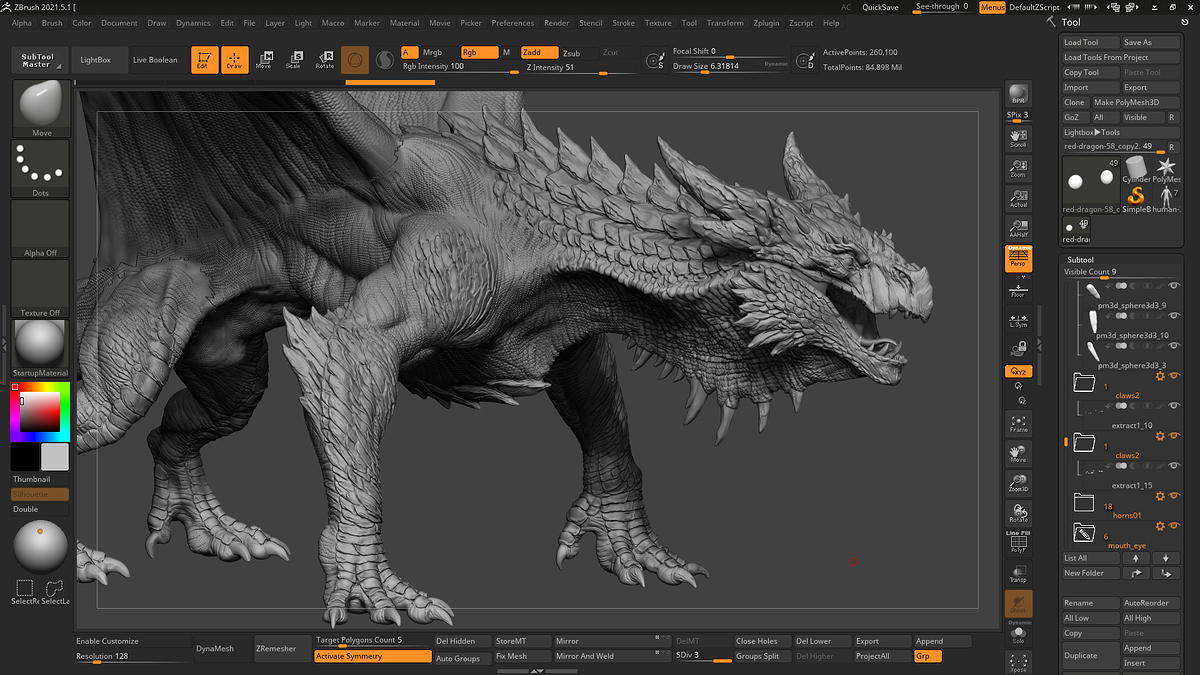This screenshot has height=675, width=1200.
Task: Open the Zplugin menu
Action: [766, 23]
